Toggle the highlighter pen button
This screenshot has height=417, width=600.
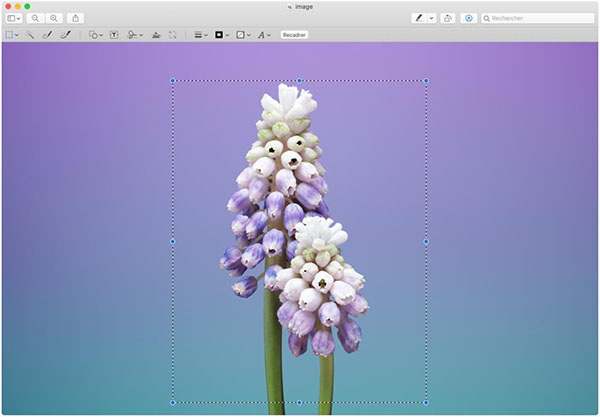click(420, 18)
